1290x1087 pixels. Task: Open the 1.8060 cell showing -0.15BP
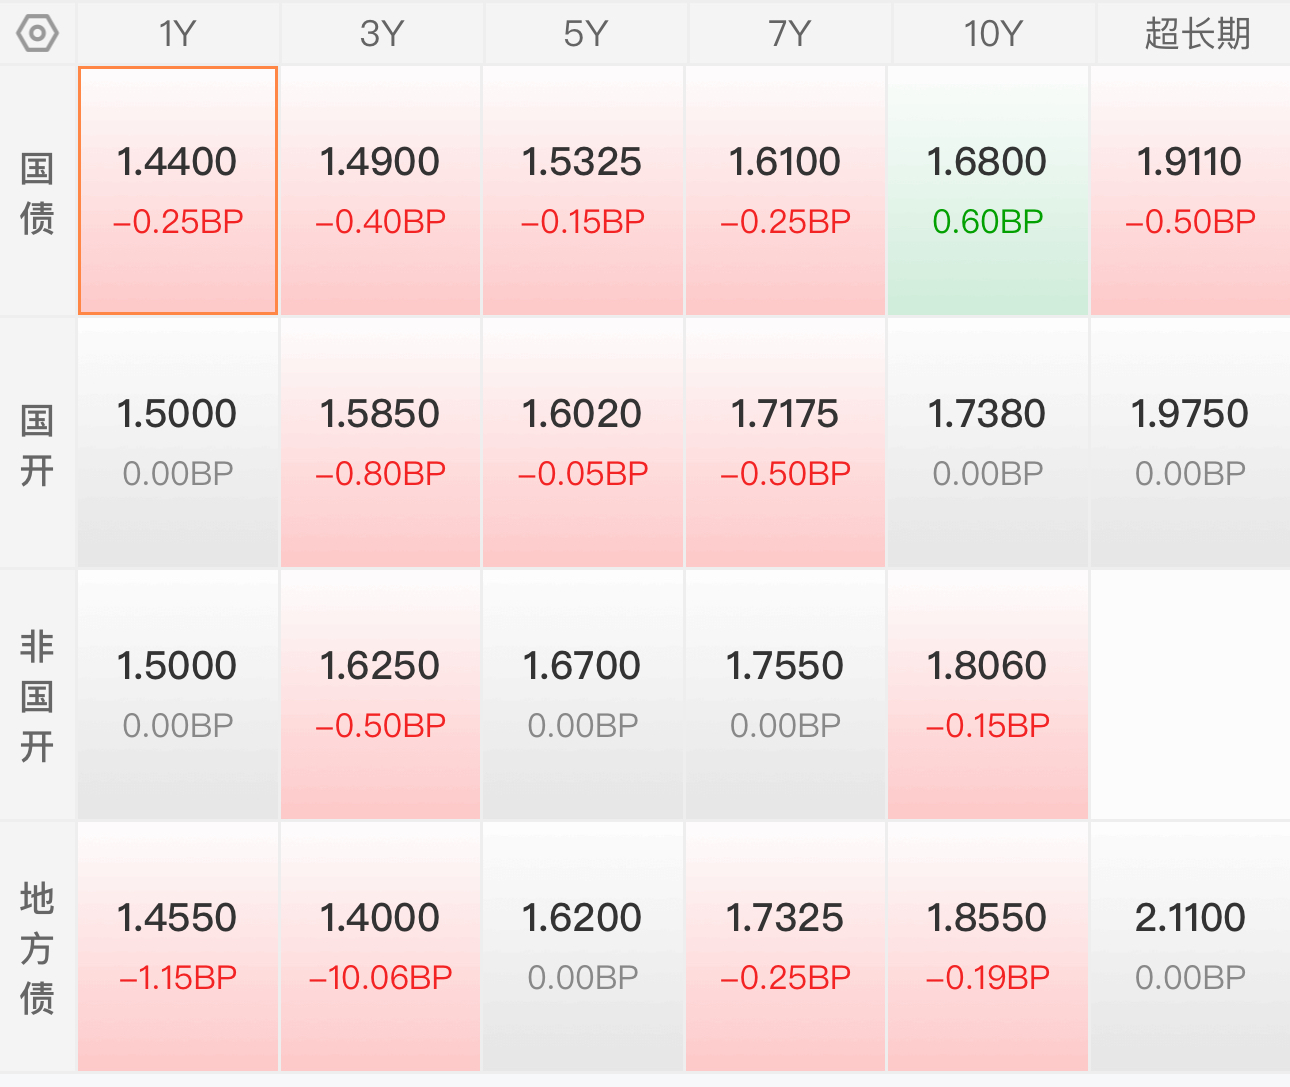click(987, 695)
